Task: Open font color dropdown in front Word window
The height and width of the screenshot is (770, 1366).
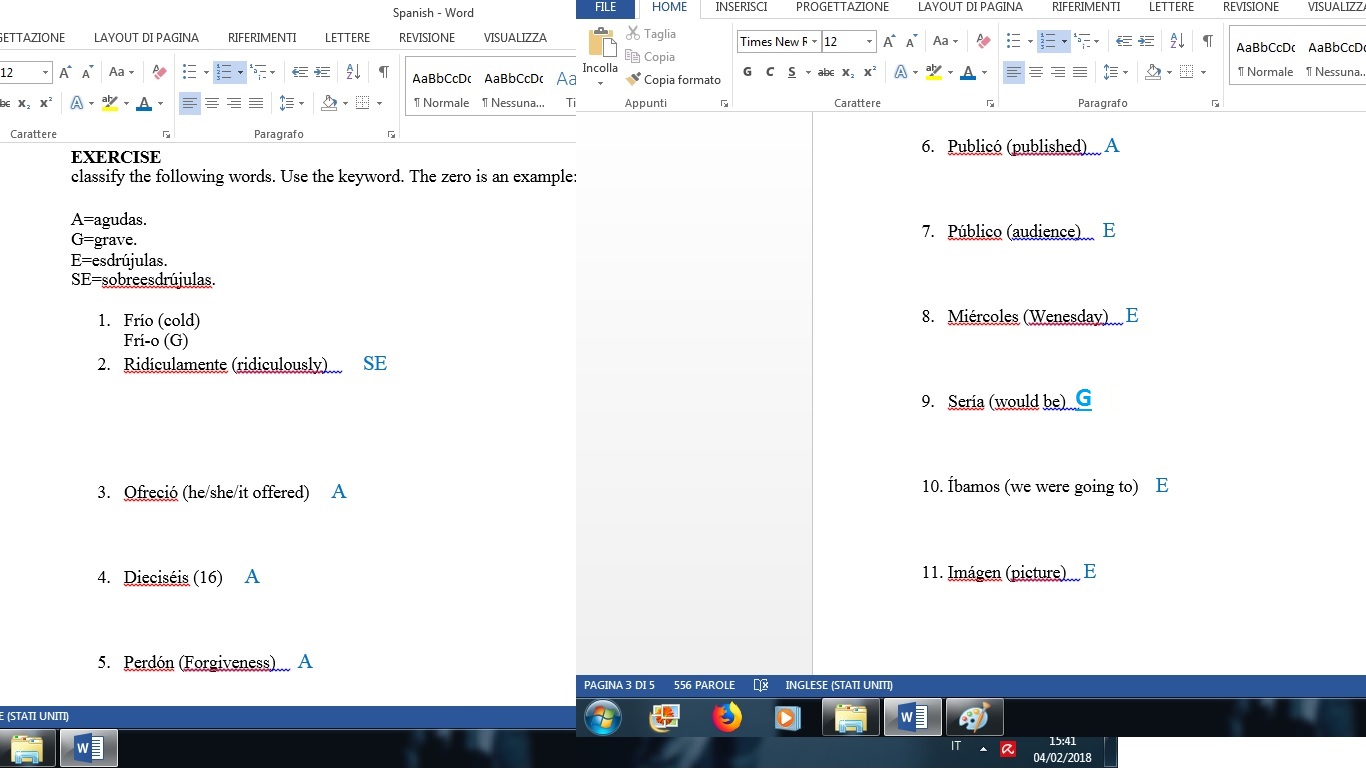Action: click(984, 72)
